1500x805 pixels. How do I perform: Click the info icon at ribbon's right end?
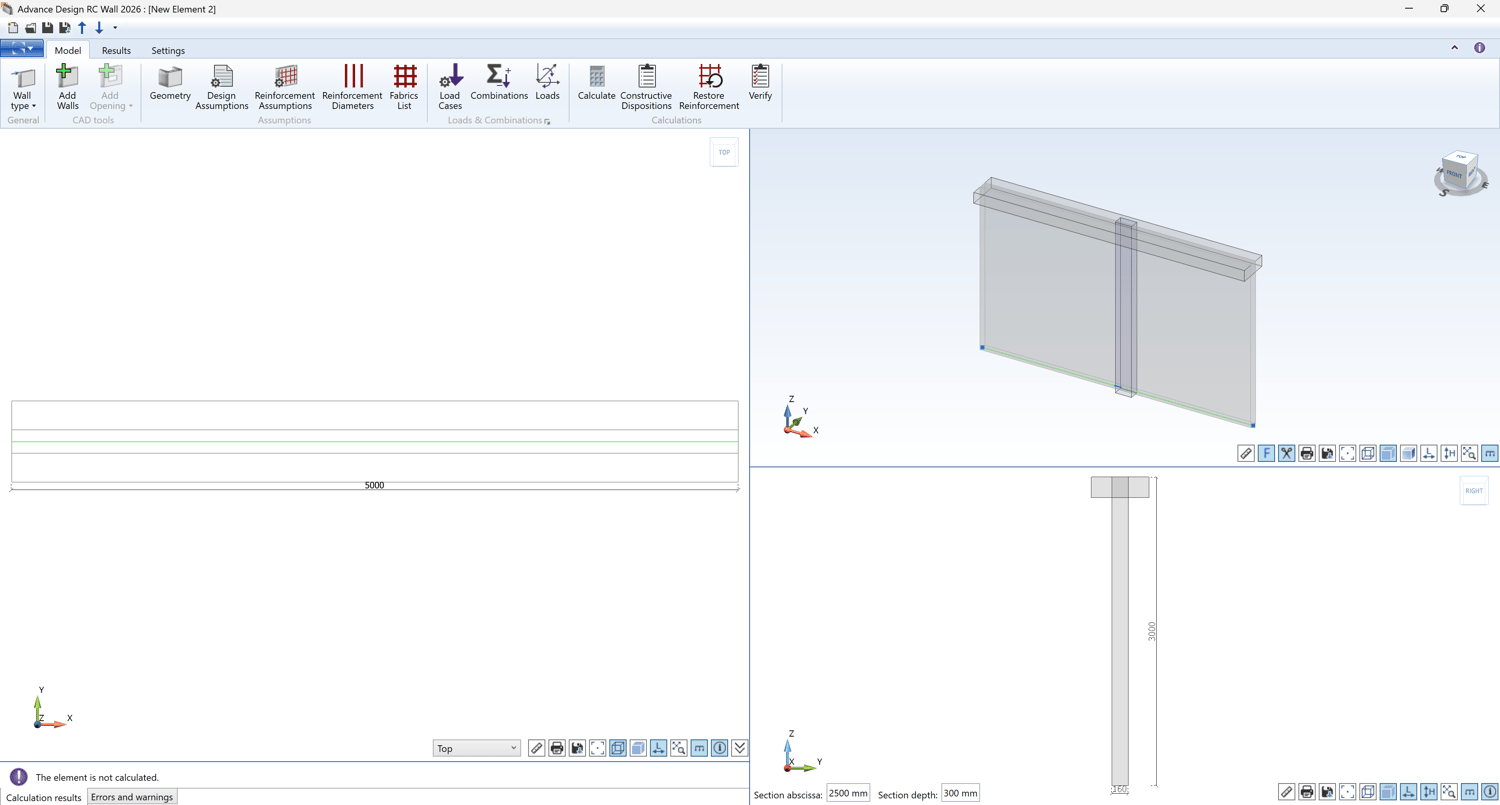click(1479, 48)
